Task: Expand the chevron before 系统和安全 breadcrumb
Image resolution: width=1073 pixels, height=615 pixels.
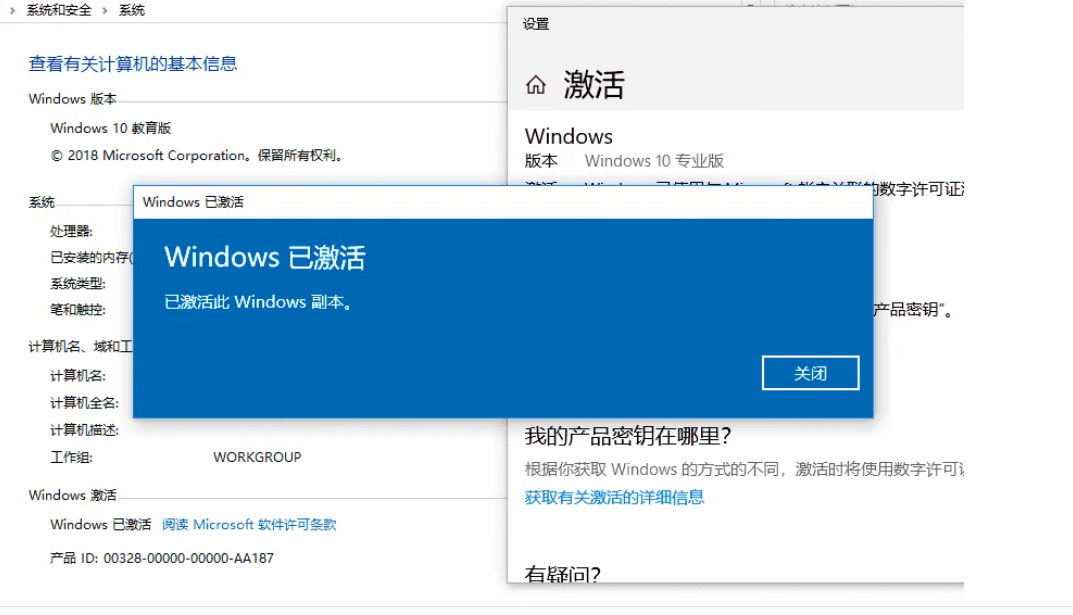Action: click(x=12, y=10)
